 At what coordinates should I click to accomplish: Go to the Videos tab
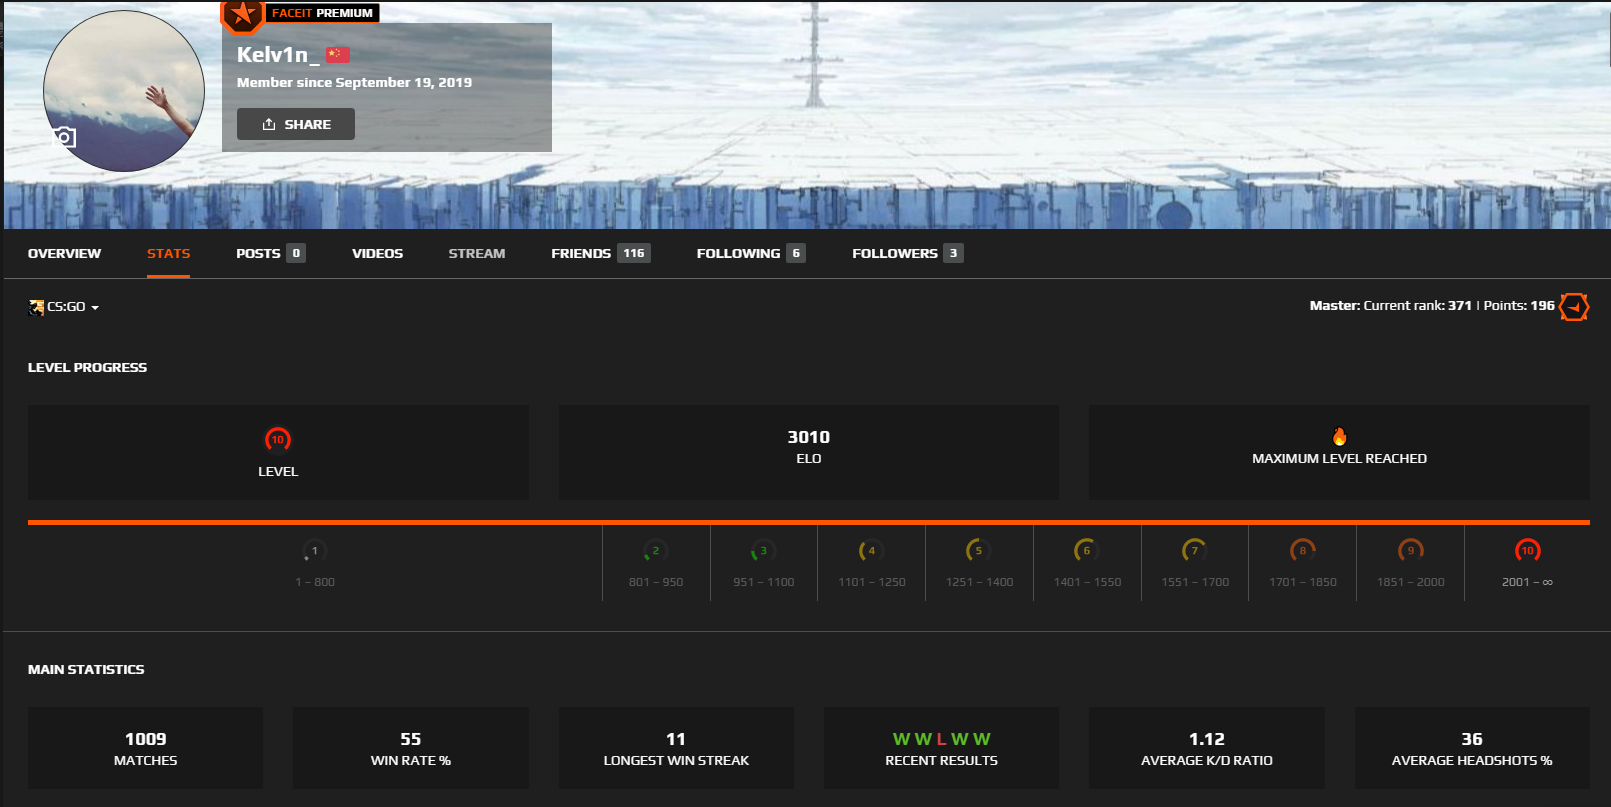pos(377,253)
